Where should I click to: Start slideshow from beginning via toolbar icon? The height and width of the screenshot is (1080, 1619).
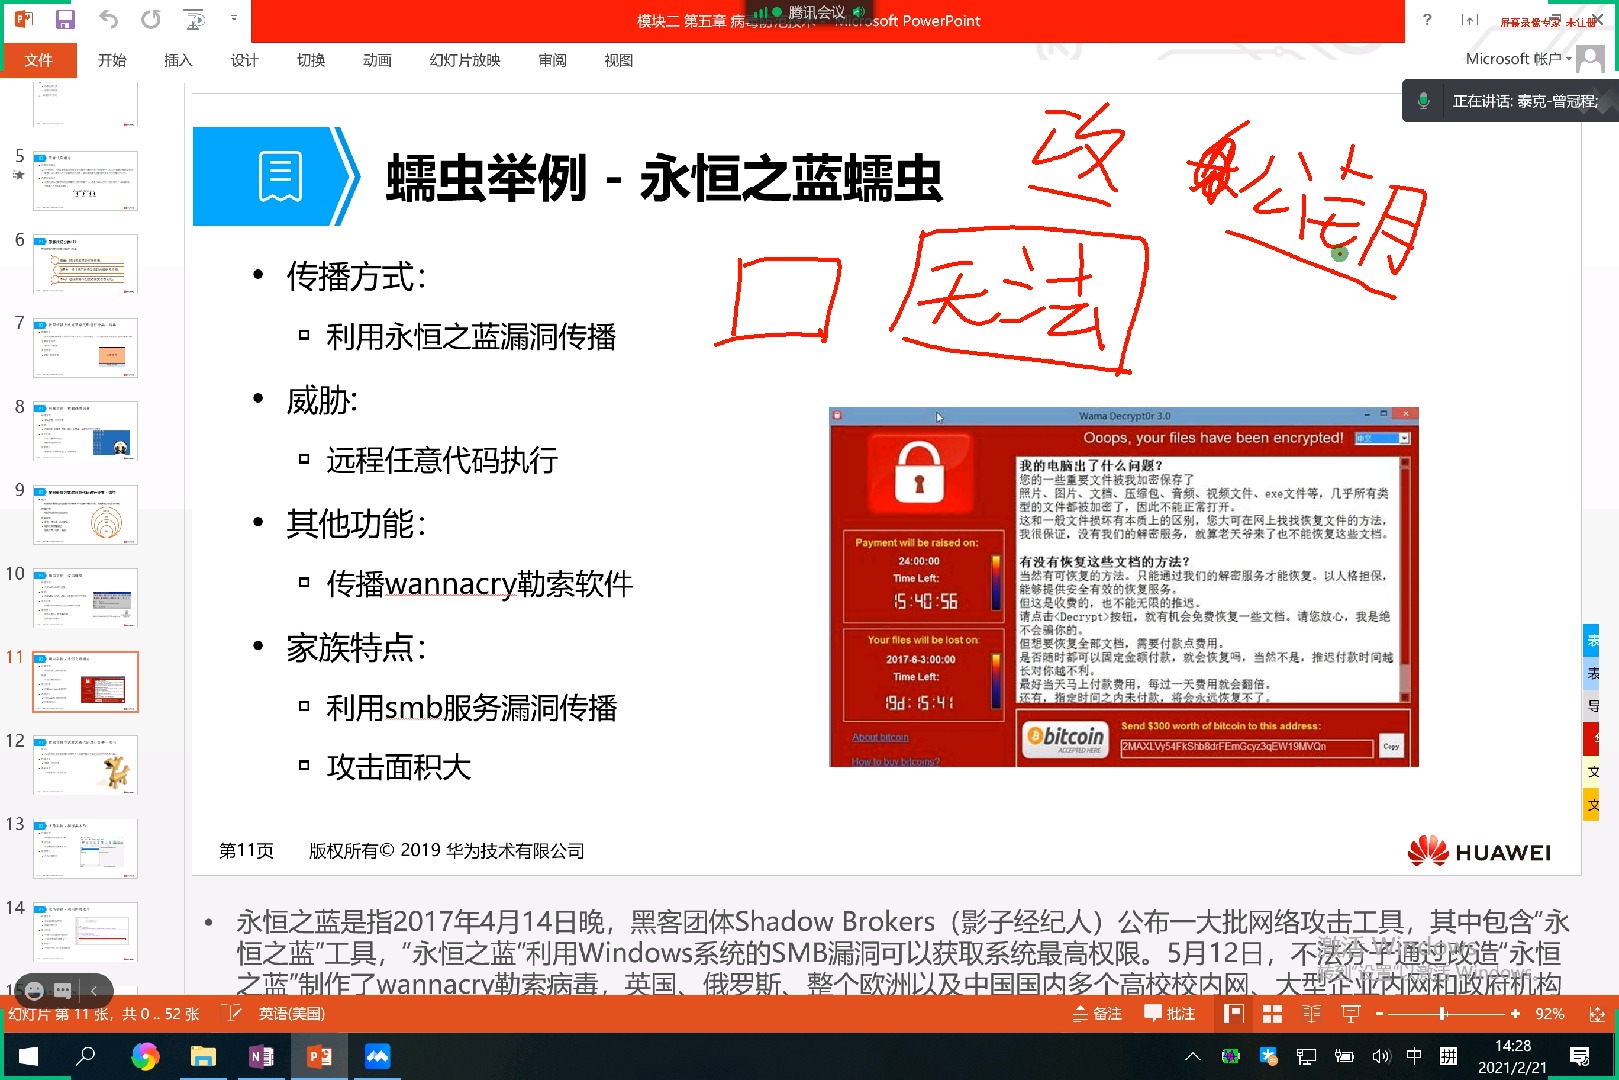pos(194,20)
